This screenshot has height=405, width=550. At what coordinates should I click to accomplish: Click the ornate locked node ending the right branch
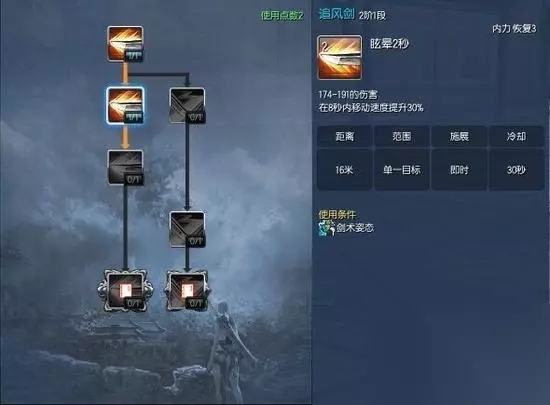(x=187, y=291)
